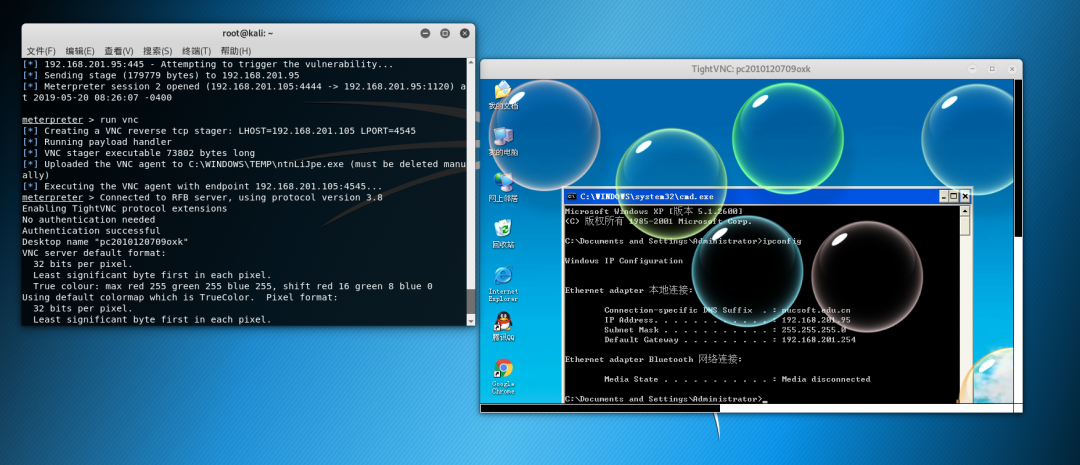
Task: Close the root@kali terminal window
Action: 465,33
